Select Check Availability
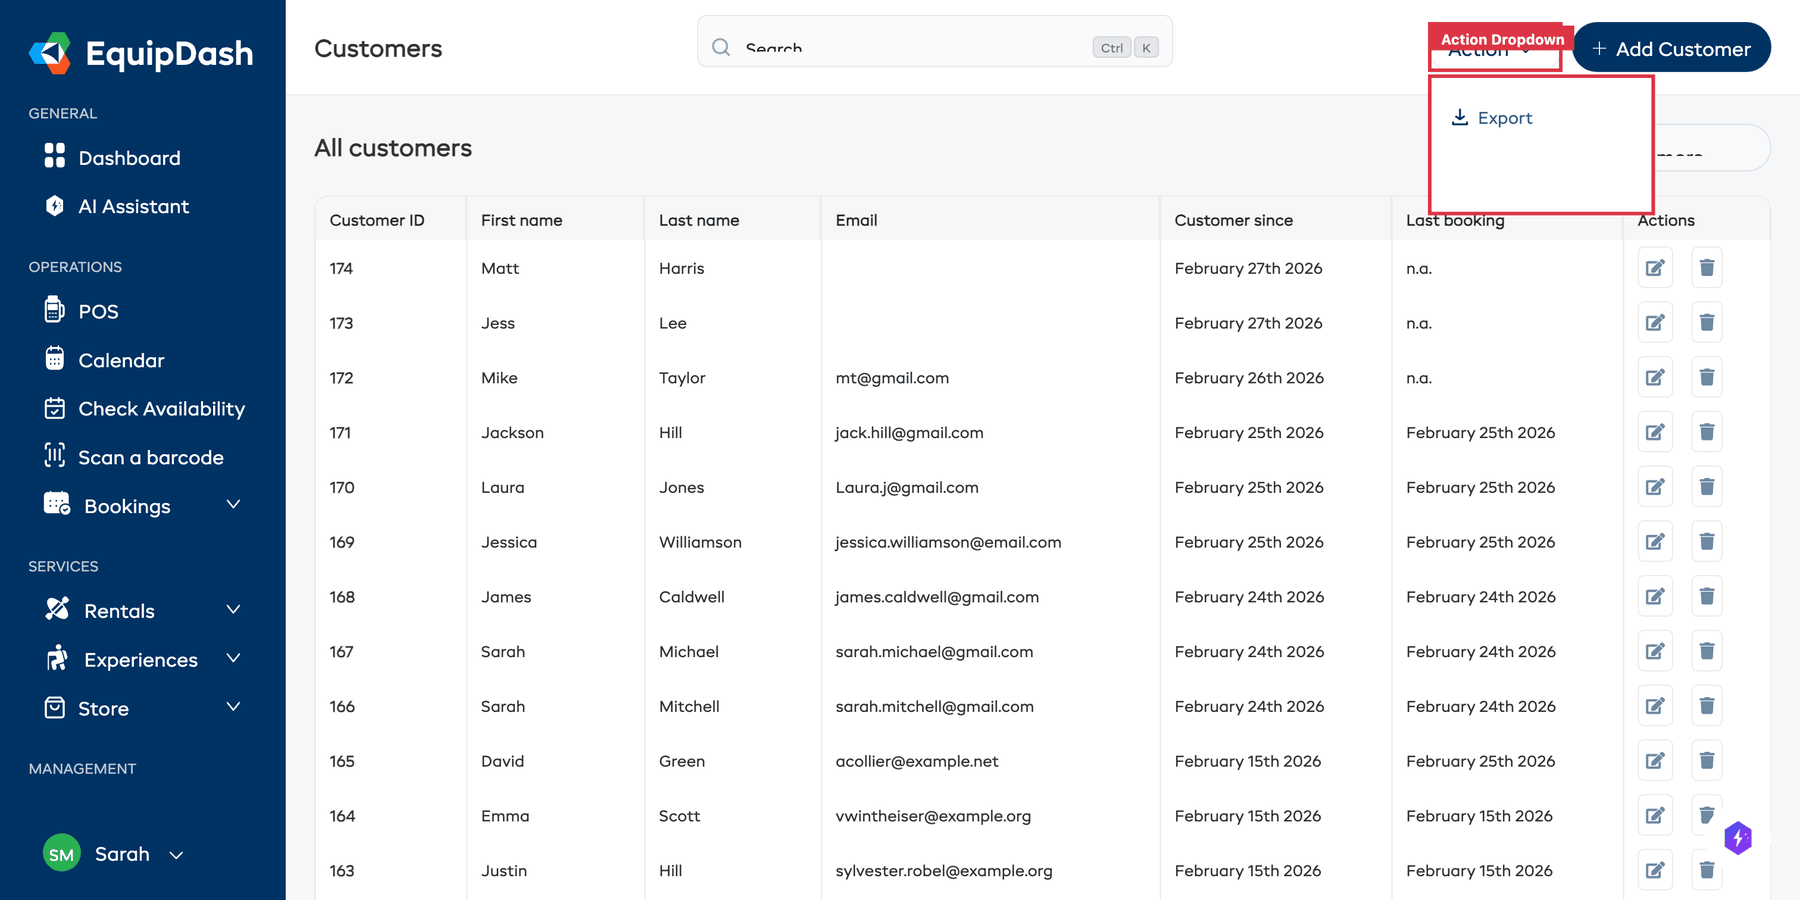 (161, 408)
